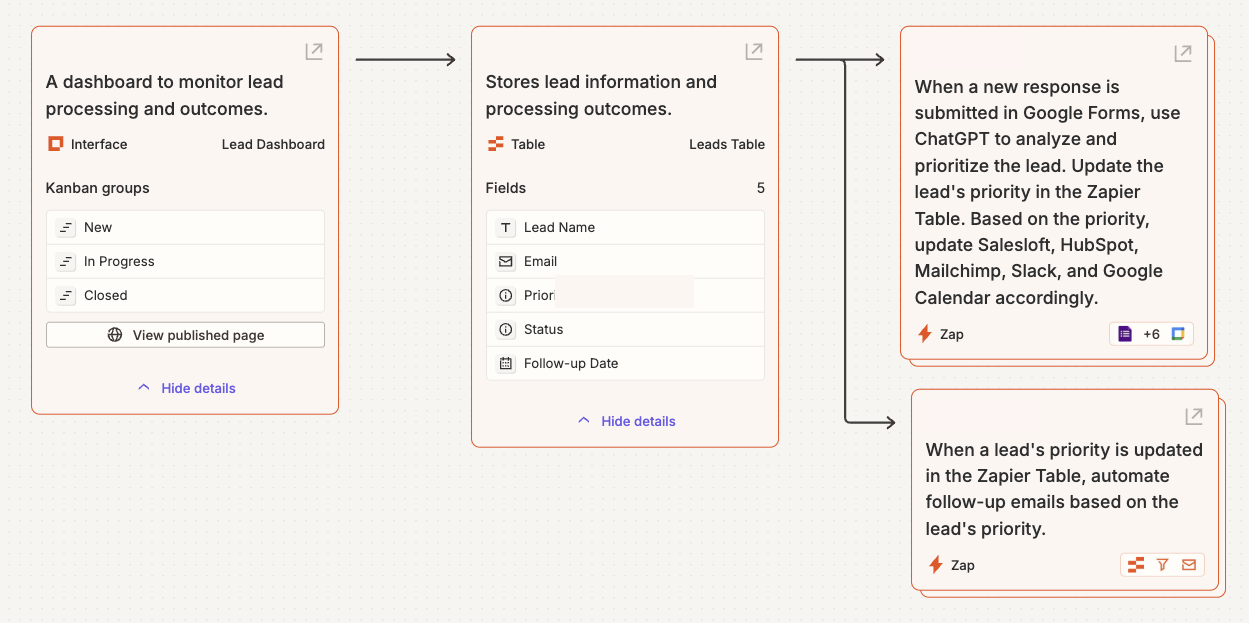Select the New kanban group row
Viewport: 1249px width, 623px height.
tap(185, 227)
